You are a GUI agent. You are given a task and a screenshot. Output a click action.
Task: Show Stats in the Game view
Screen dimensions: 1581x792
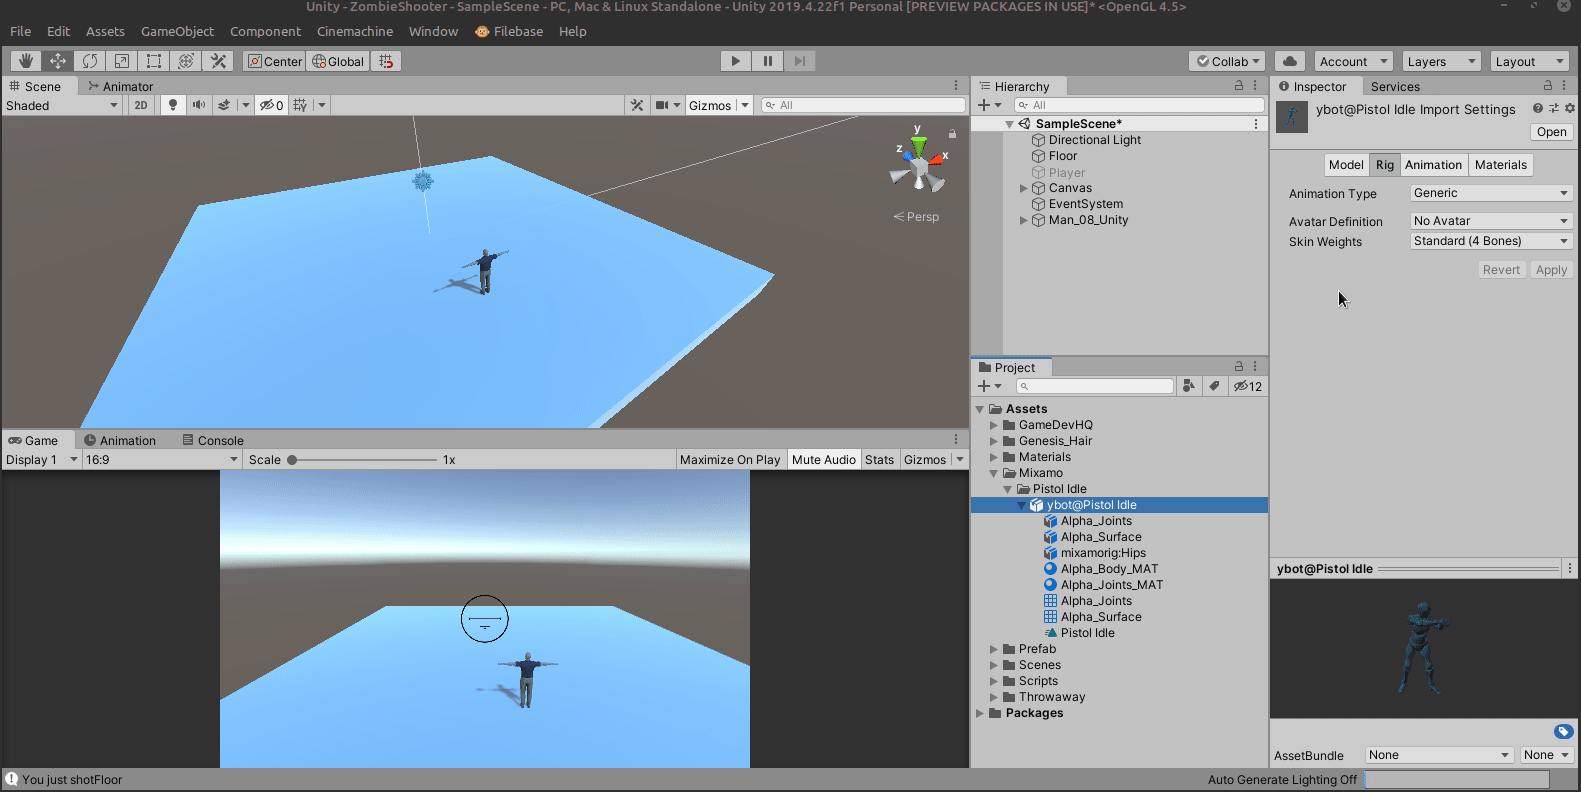pos(880,460)
